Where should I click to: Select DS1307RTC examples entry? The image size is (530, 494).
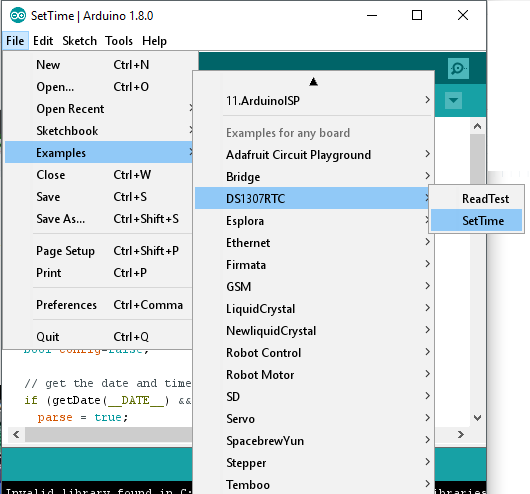coord(313,198)
